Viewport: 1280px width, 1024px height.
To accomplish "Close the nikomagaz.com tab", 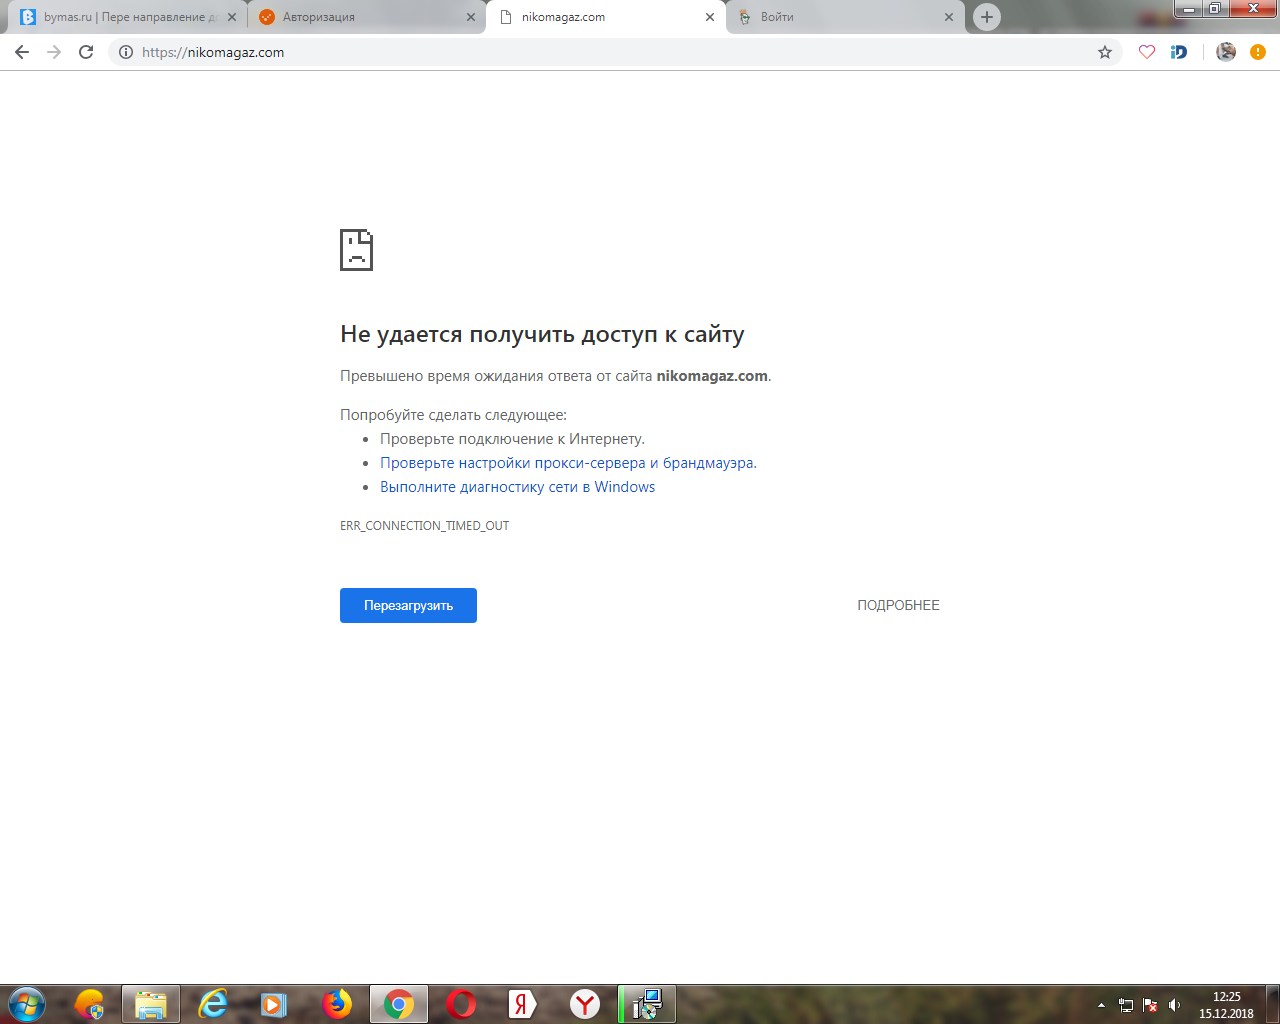I will pos(710,17).
